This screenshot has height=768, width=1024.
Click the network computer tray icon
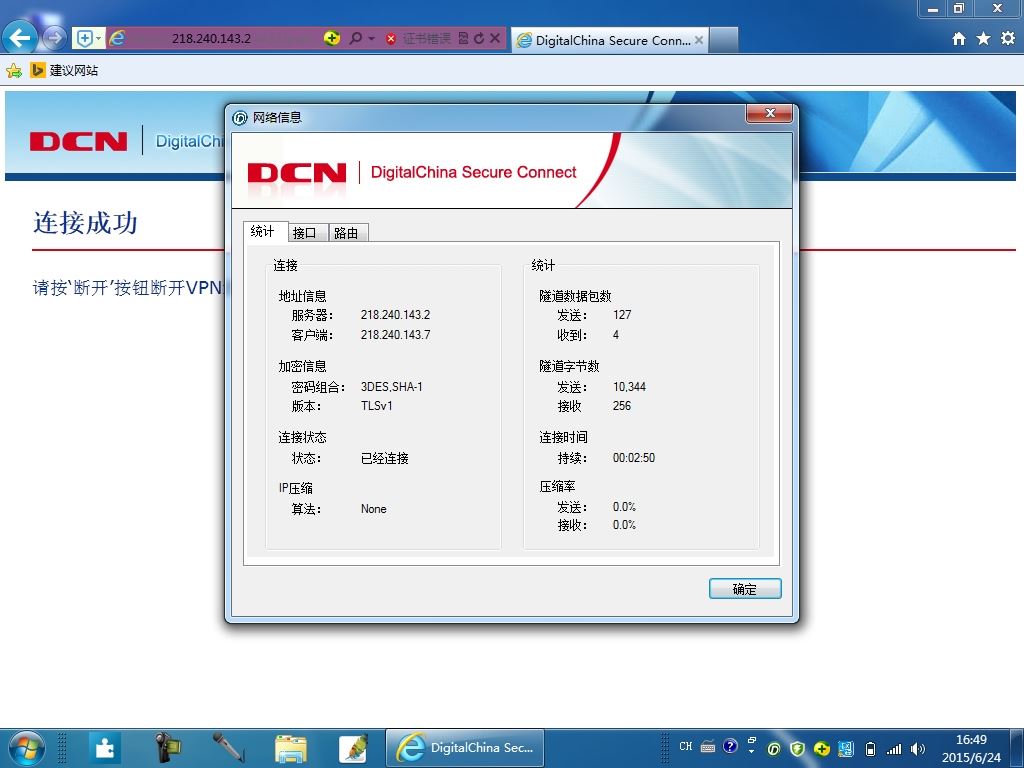(846, 749)
